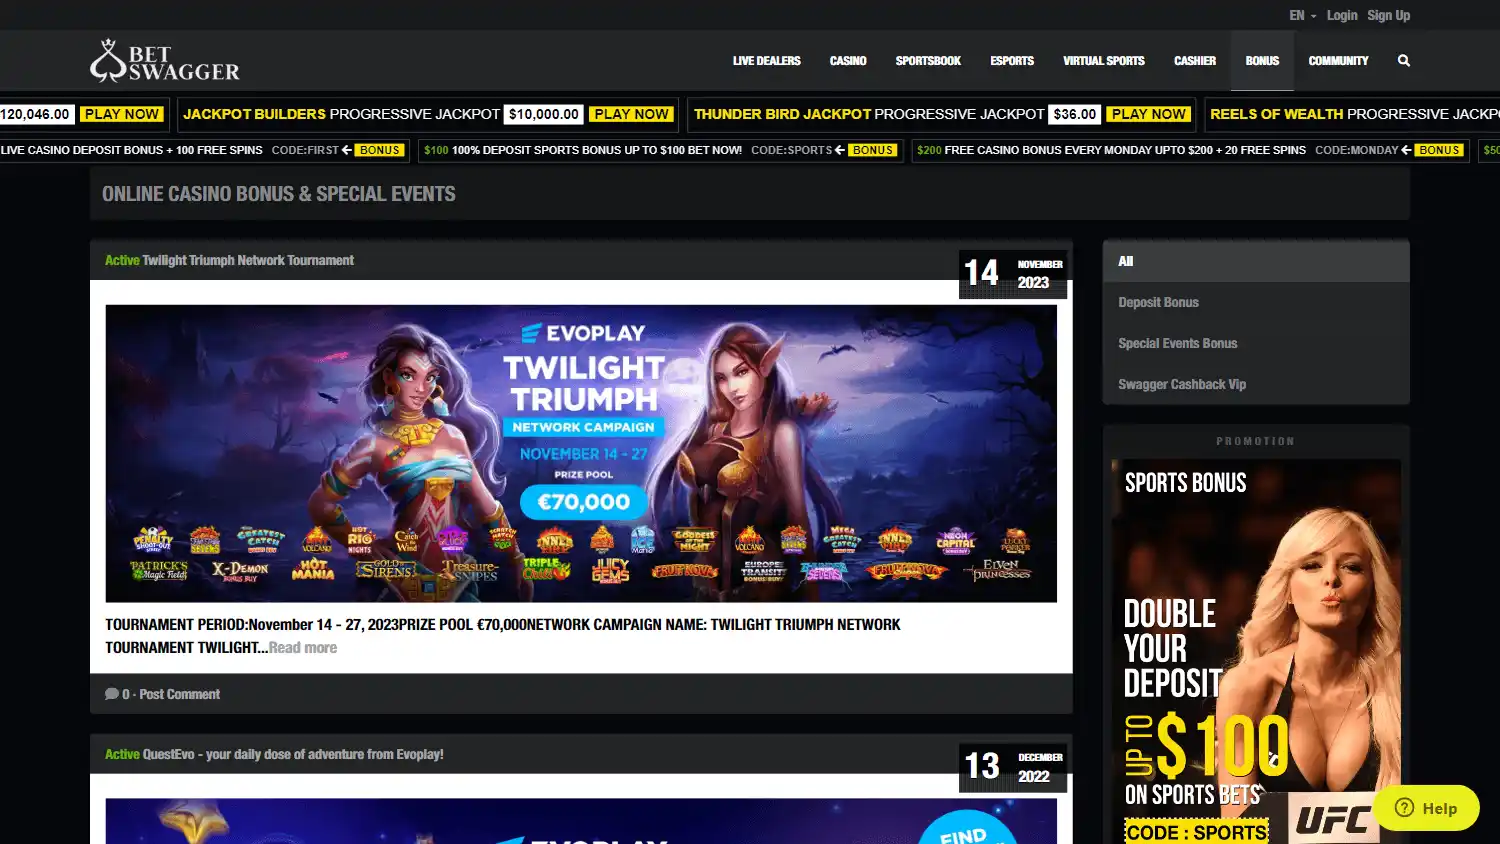Click the BONUS button for code MONDAY
The width and height of the screenshot is (1500, 844).
click(x=1439, y=150)
